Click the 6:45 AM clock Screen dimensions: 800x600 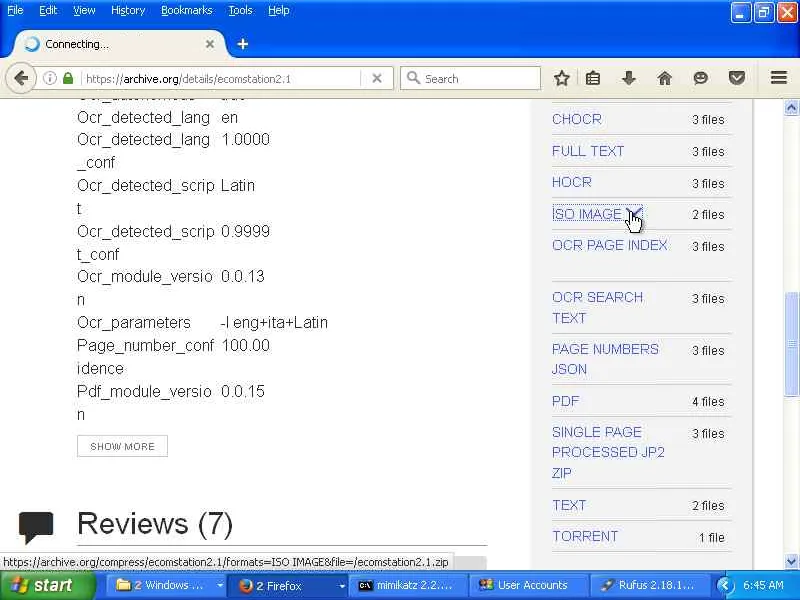[x=763, y=585]
